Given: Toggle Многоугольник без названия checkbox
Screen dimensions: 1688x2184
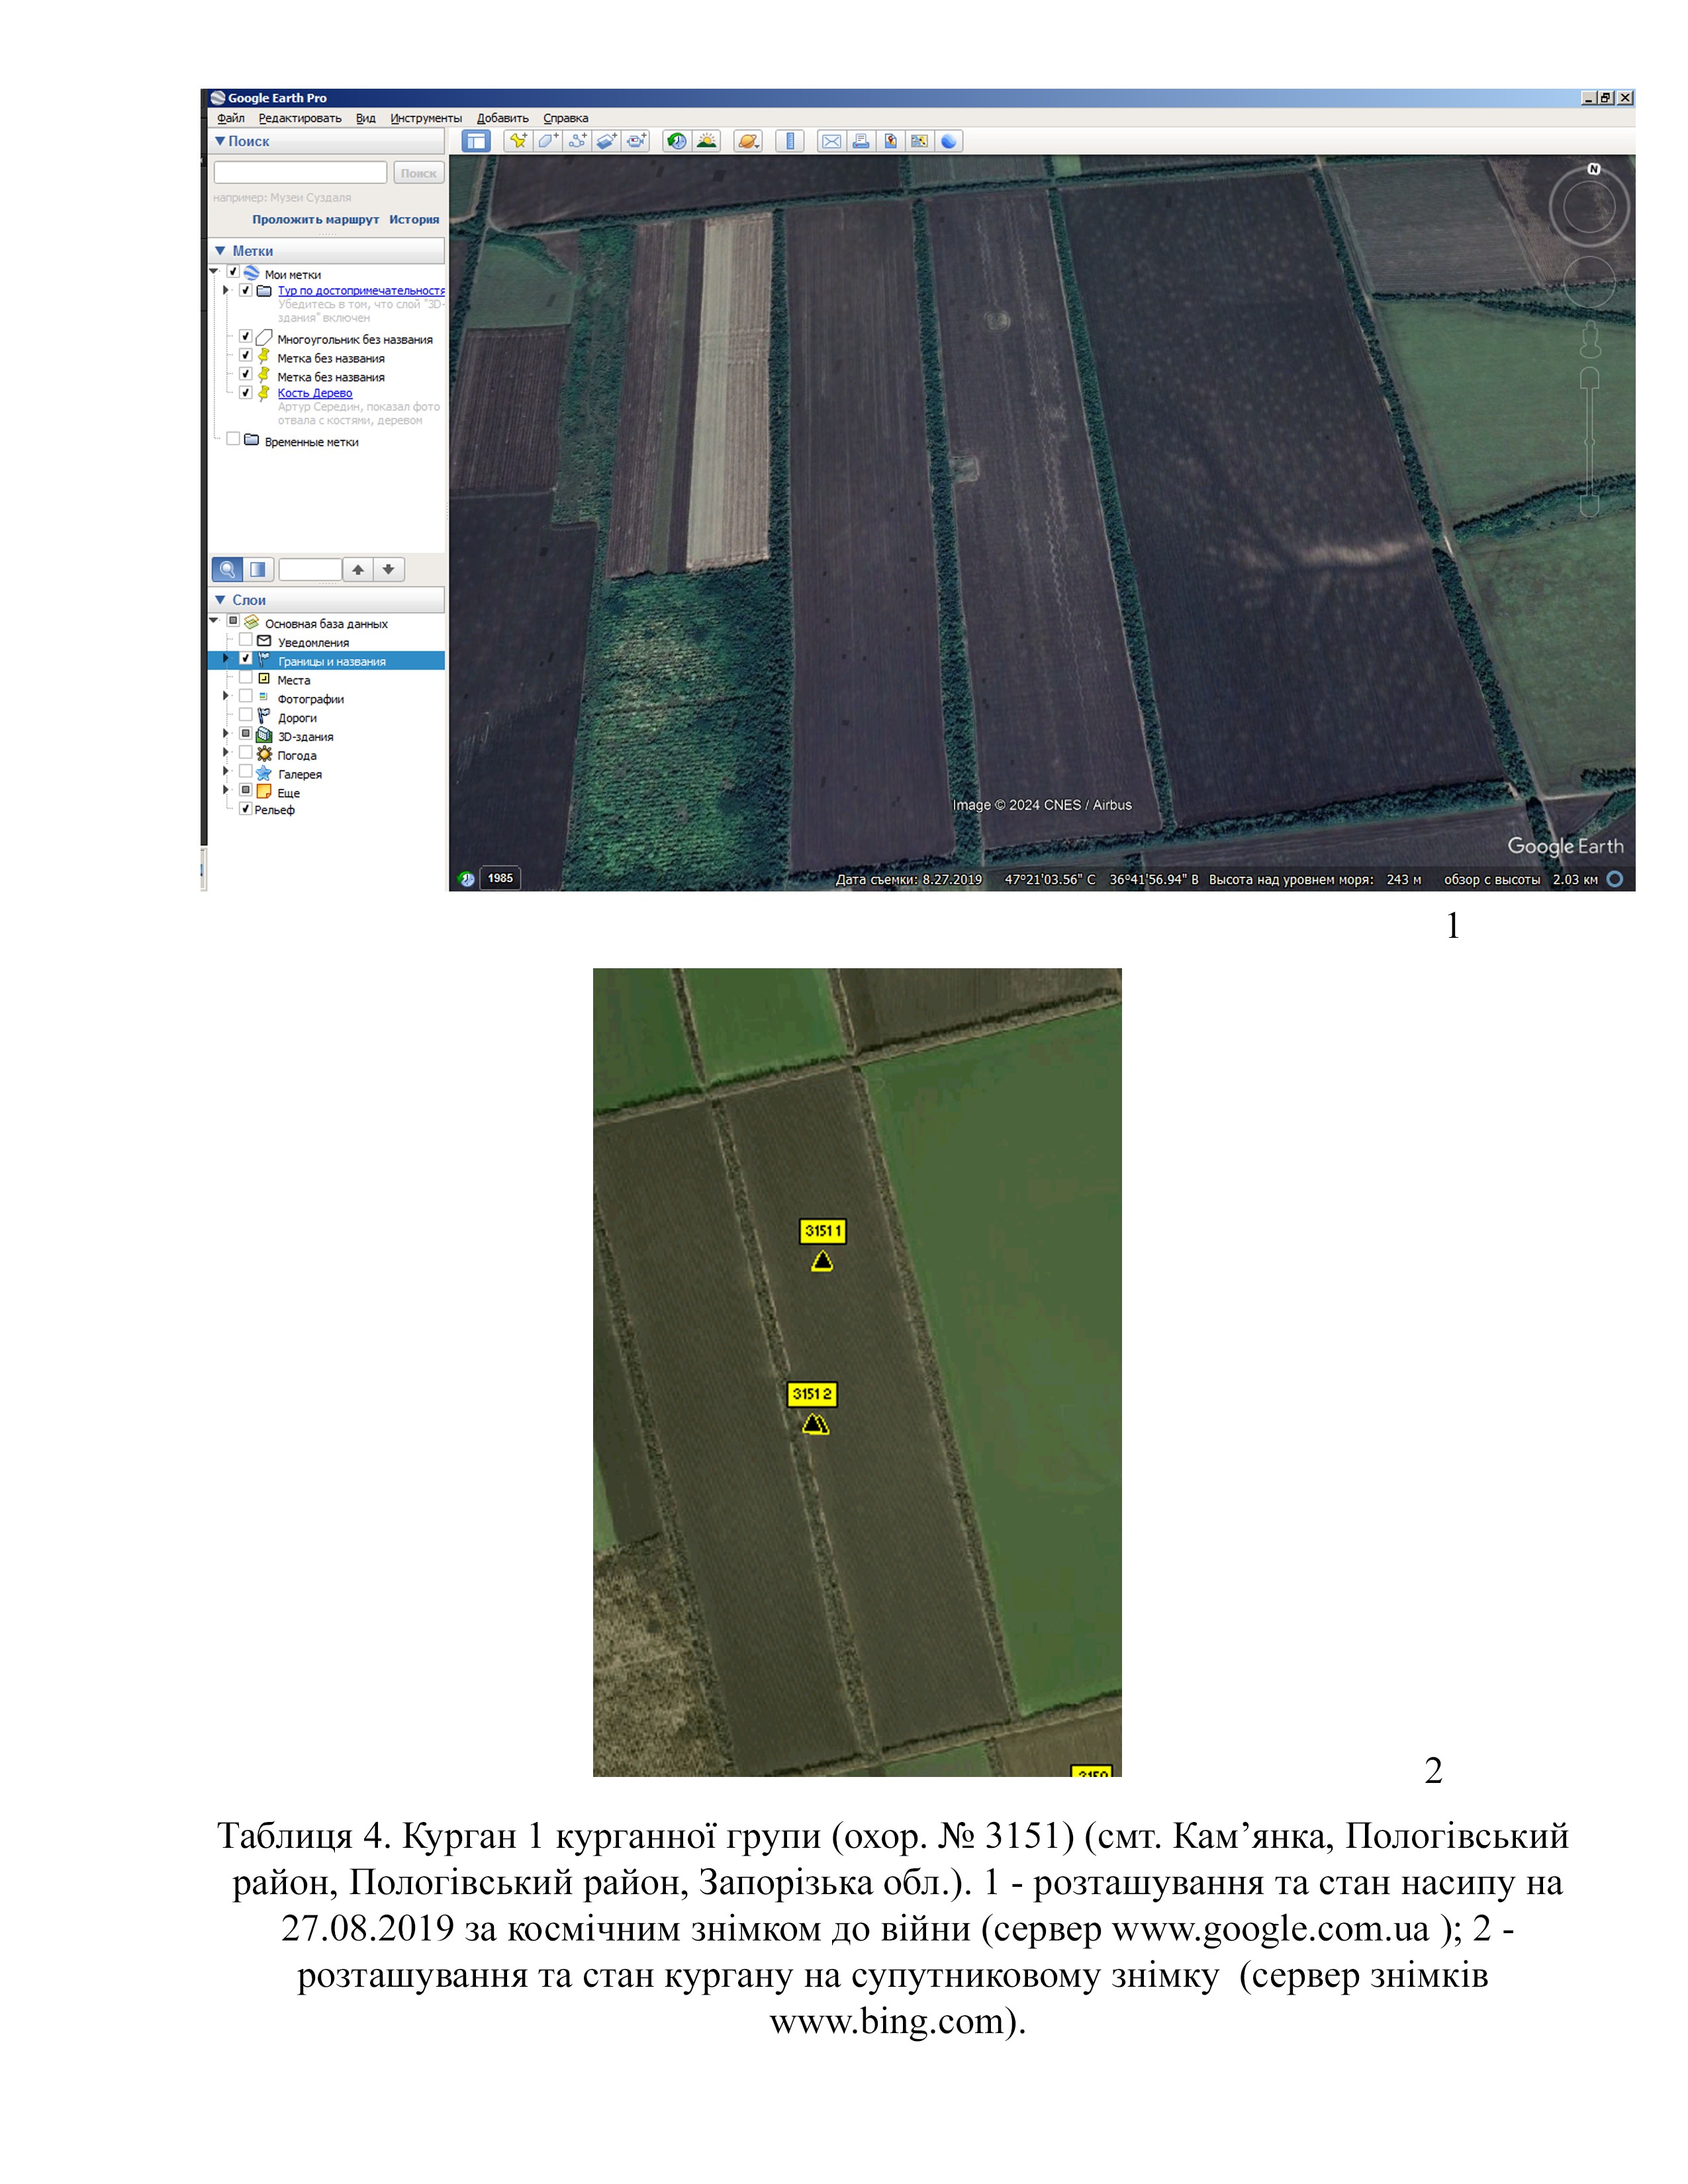Looking at the screenshot, I should [245, 337].
